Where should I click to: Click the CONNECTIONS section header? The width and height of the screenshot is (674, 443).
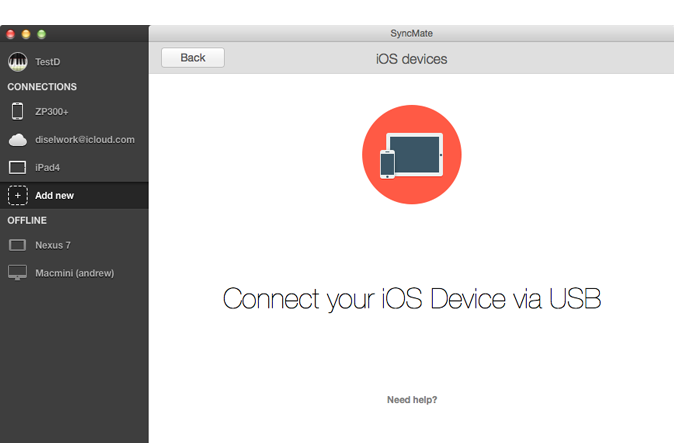pos(42,87)
